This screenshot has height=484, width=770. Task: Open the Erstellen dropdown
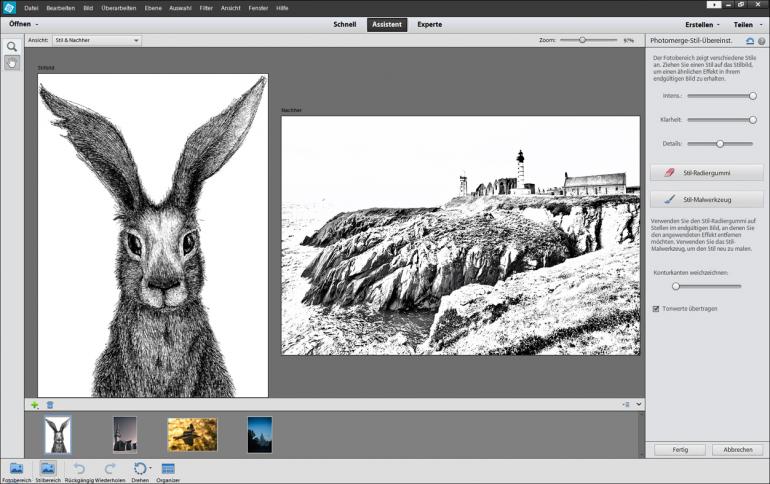pyautogui.click(x=701, y=24)
